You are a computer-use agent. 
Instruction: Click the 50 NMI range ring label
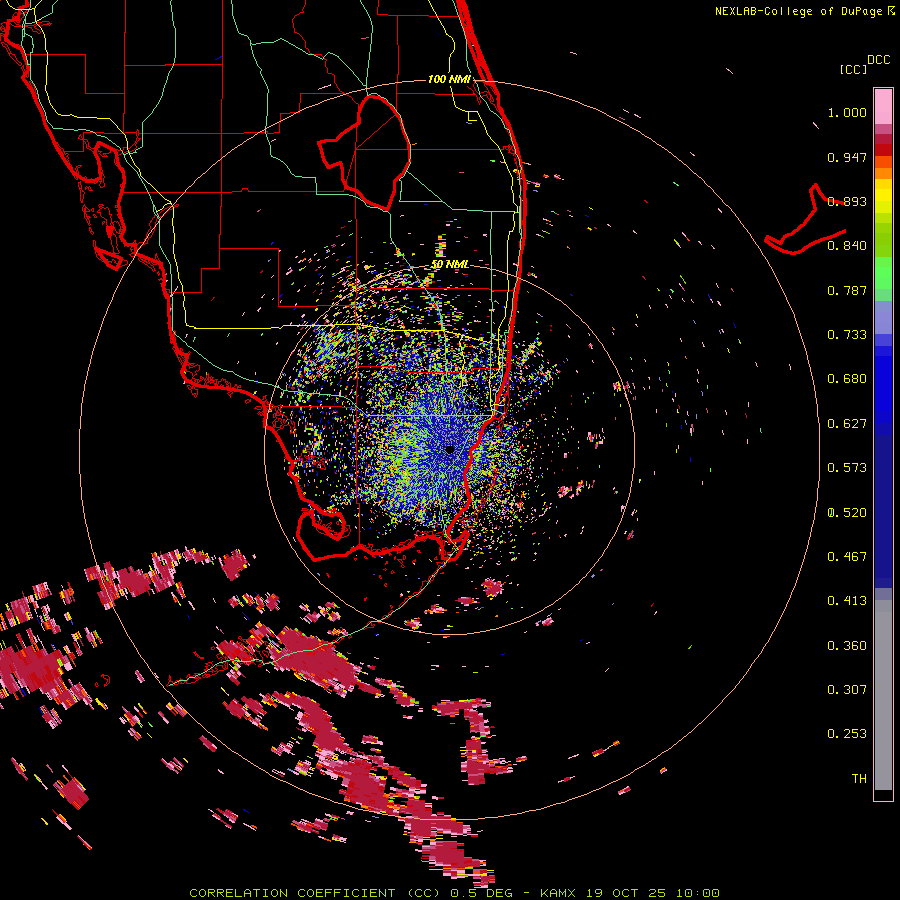[x=449, y=265]
